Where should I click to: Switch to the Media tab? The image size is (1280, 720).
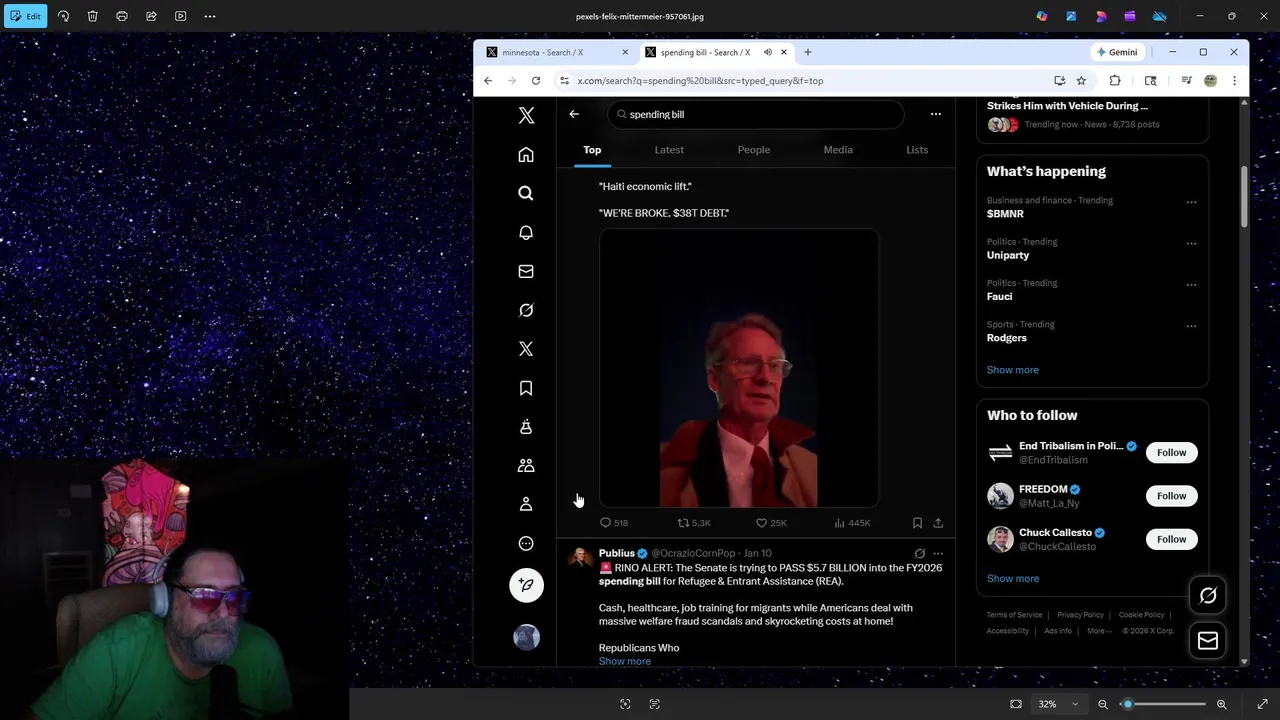click(x=838, y=150)
